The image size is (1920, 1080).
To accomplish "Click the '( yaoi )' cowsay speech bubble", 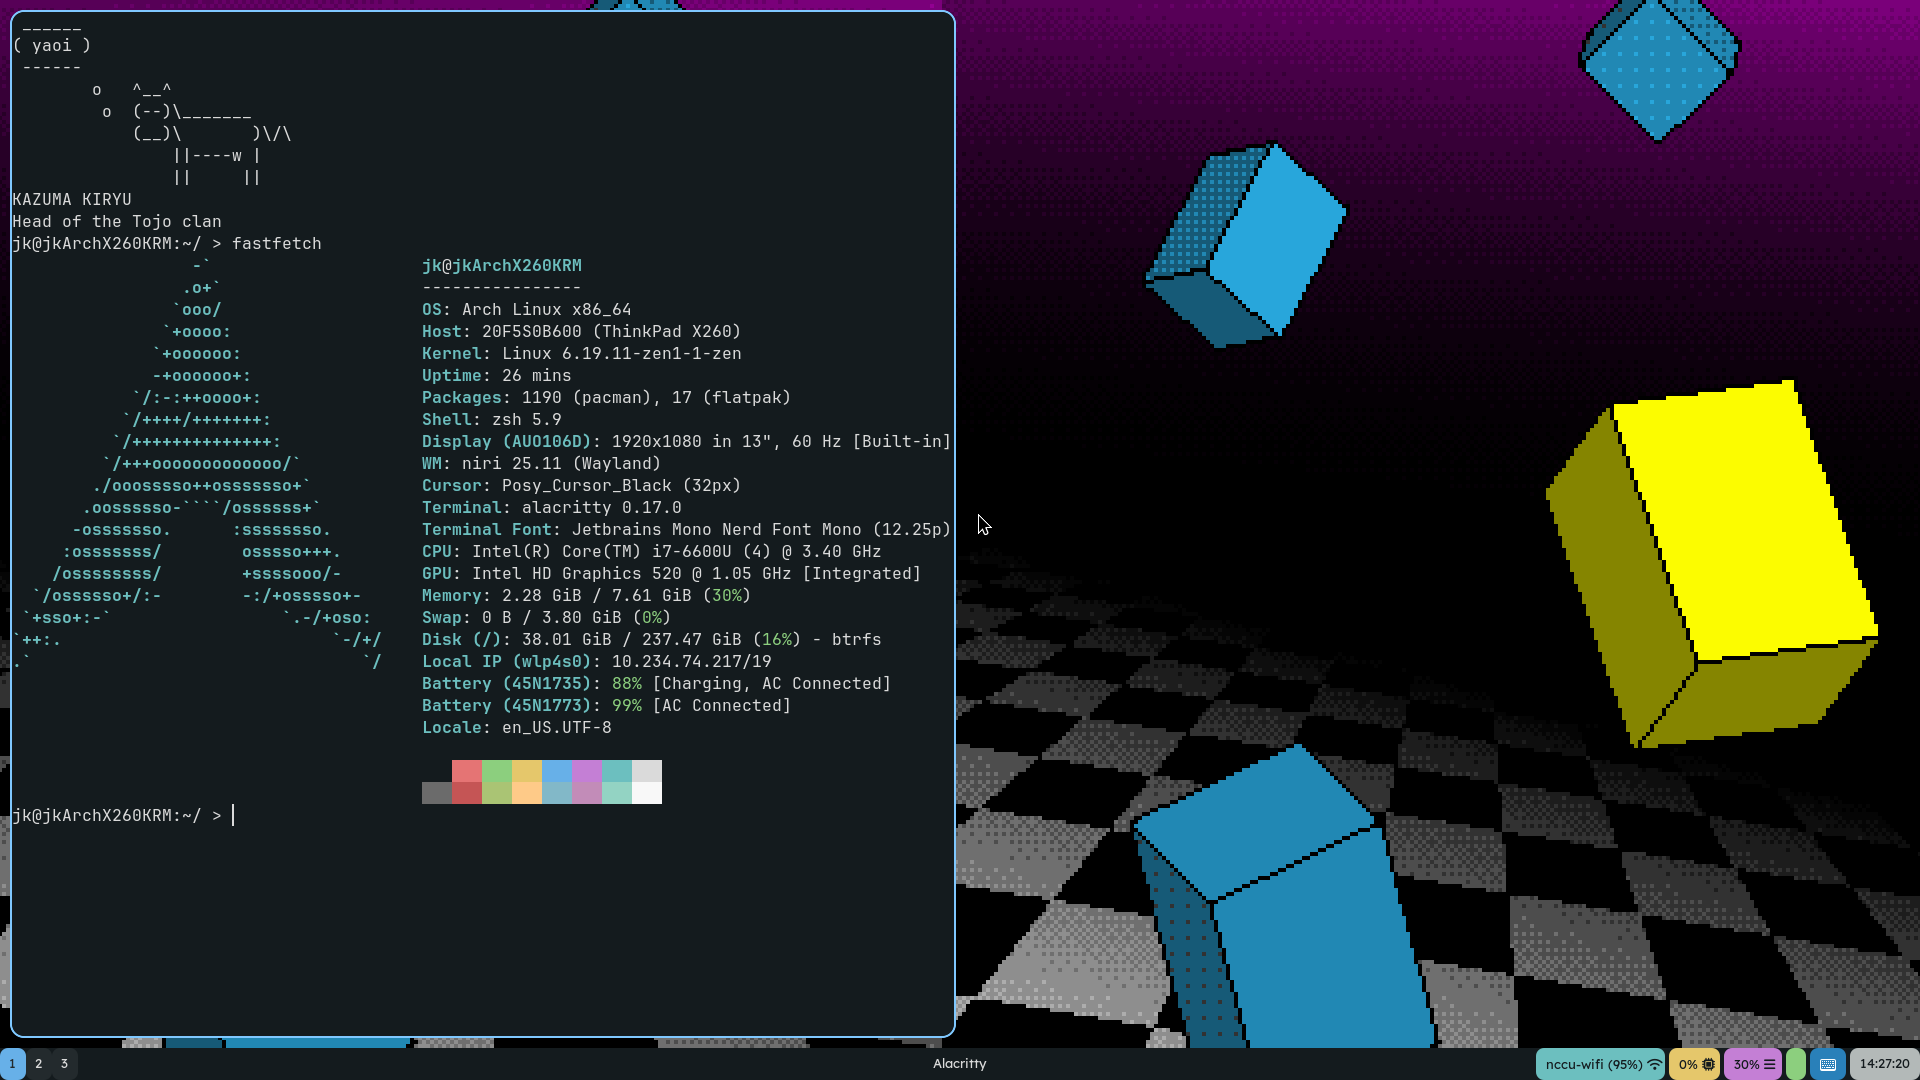I will (52, 46).
